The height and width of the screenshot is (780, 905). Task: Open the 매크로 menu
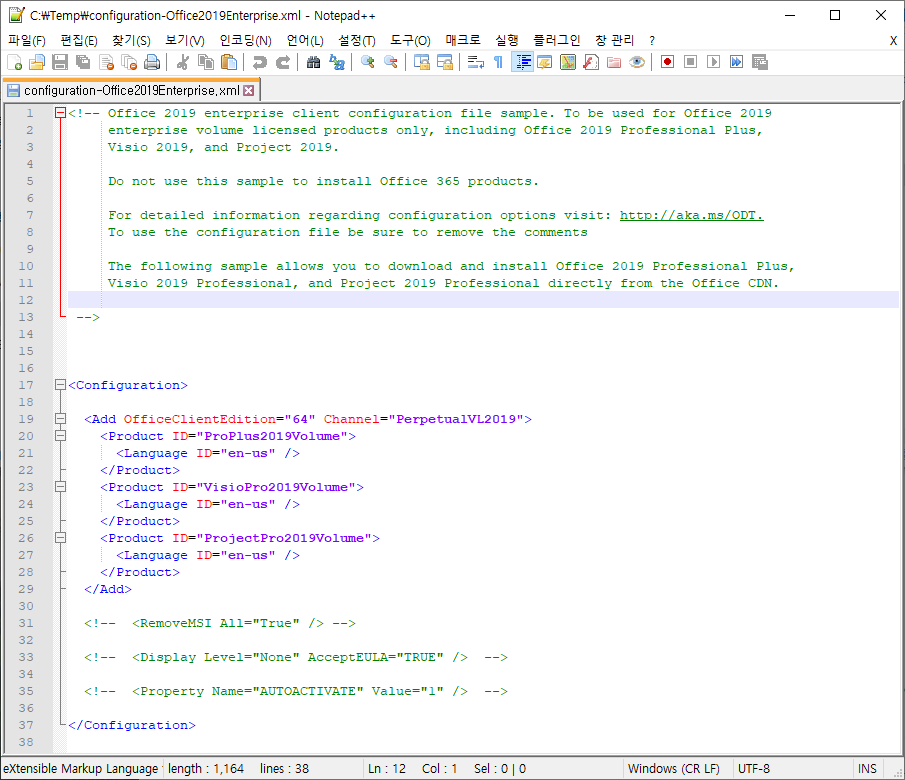(x=463, y=40)
